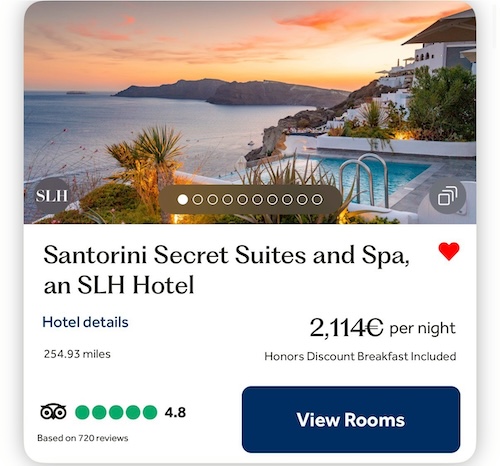The width and height of the screenshot is (500, 466).
Task: Jump to the second carousel dot
Action: (198, 200)
